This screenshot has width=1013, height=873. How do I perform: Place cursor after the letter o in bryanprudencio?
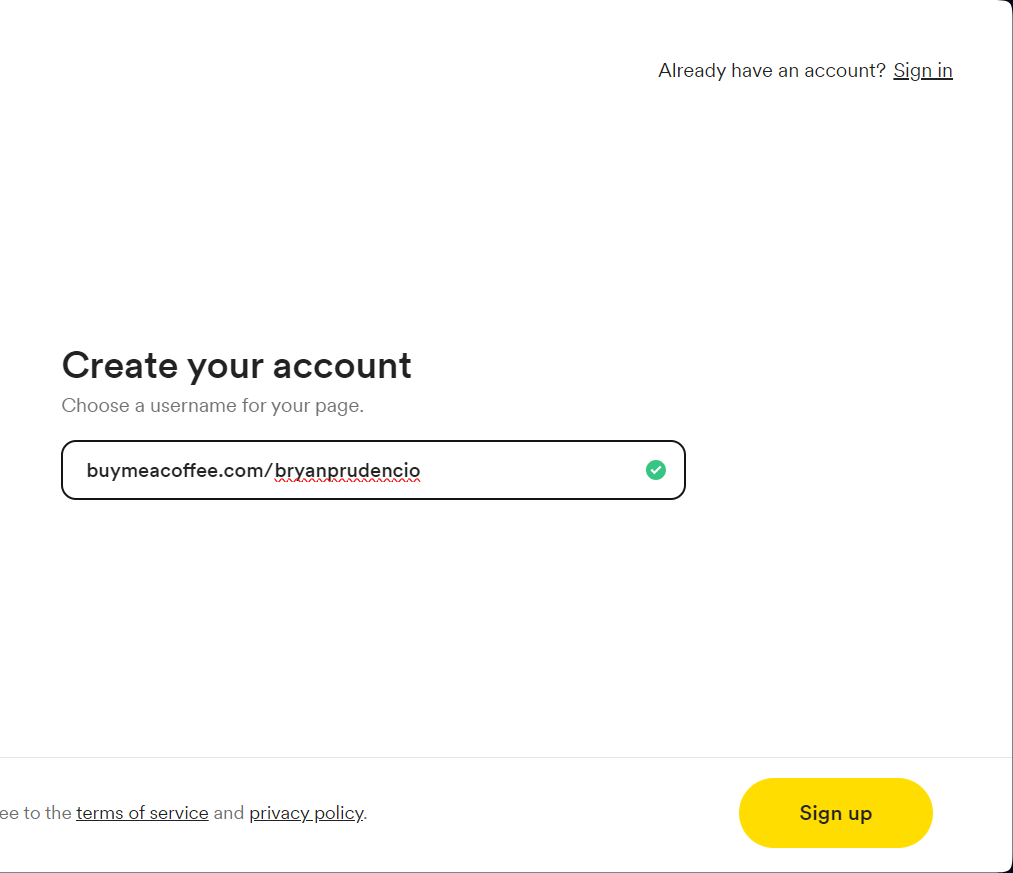(421, 470)
